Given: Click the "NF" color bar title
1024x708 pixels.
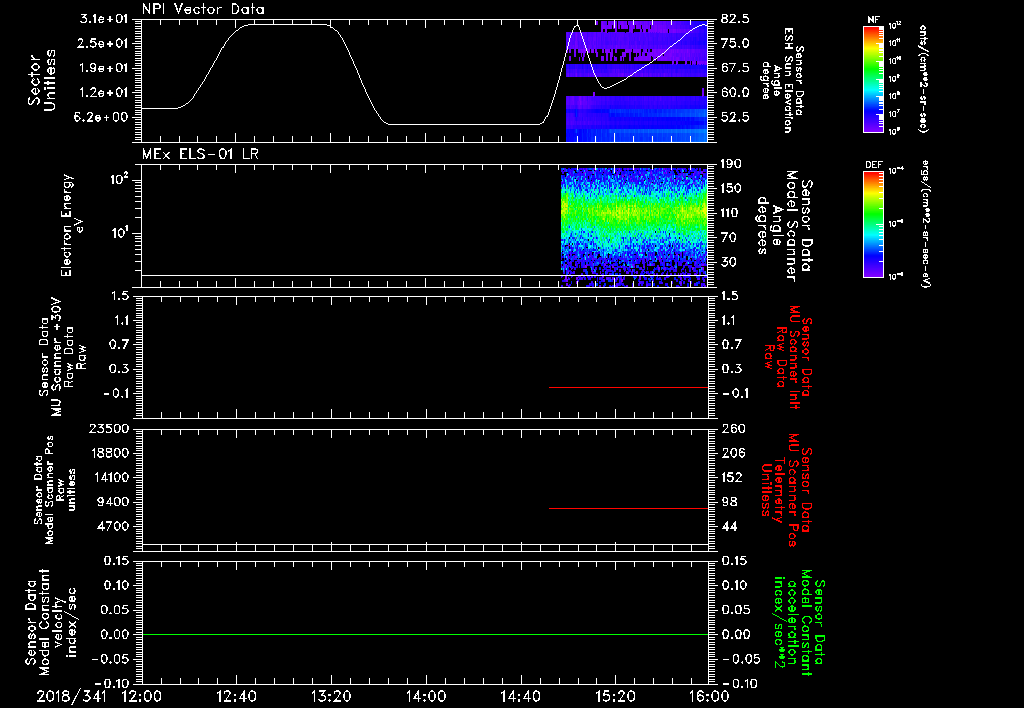Looking at the screenshot, I should click(874, 20).
